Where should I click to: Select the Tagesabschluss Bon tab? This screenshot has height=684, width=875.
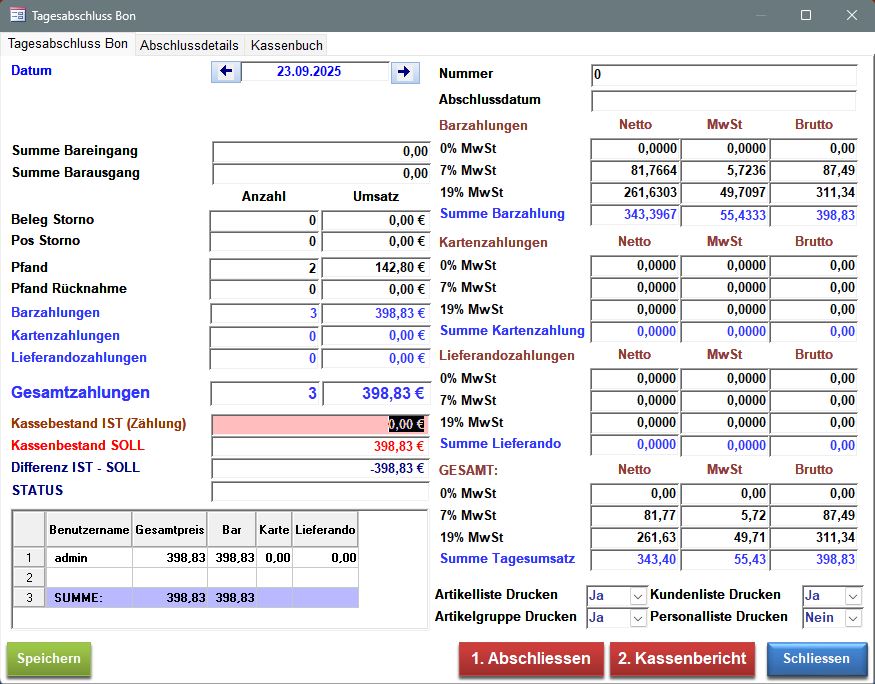tap(68, 44)
